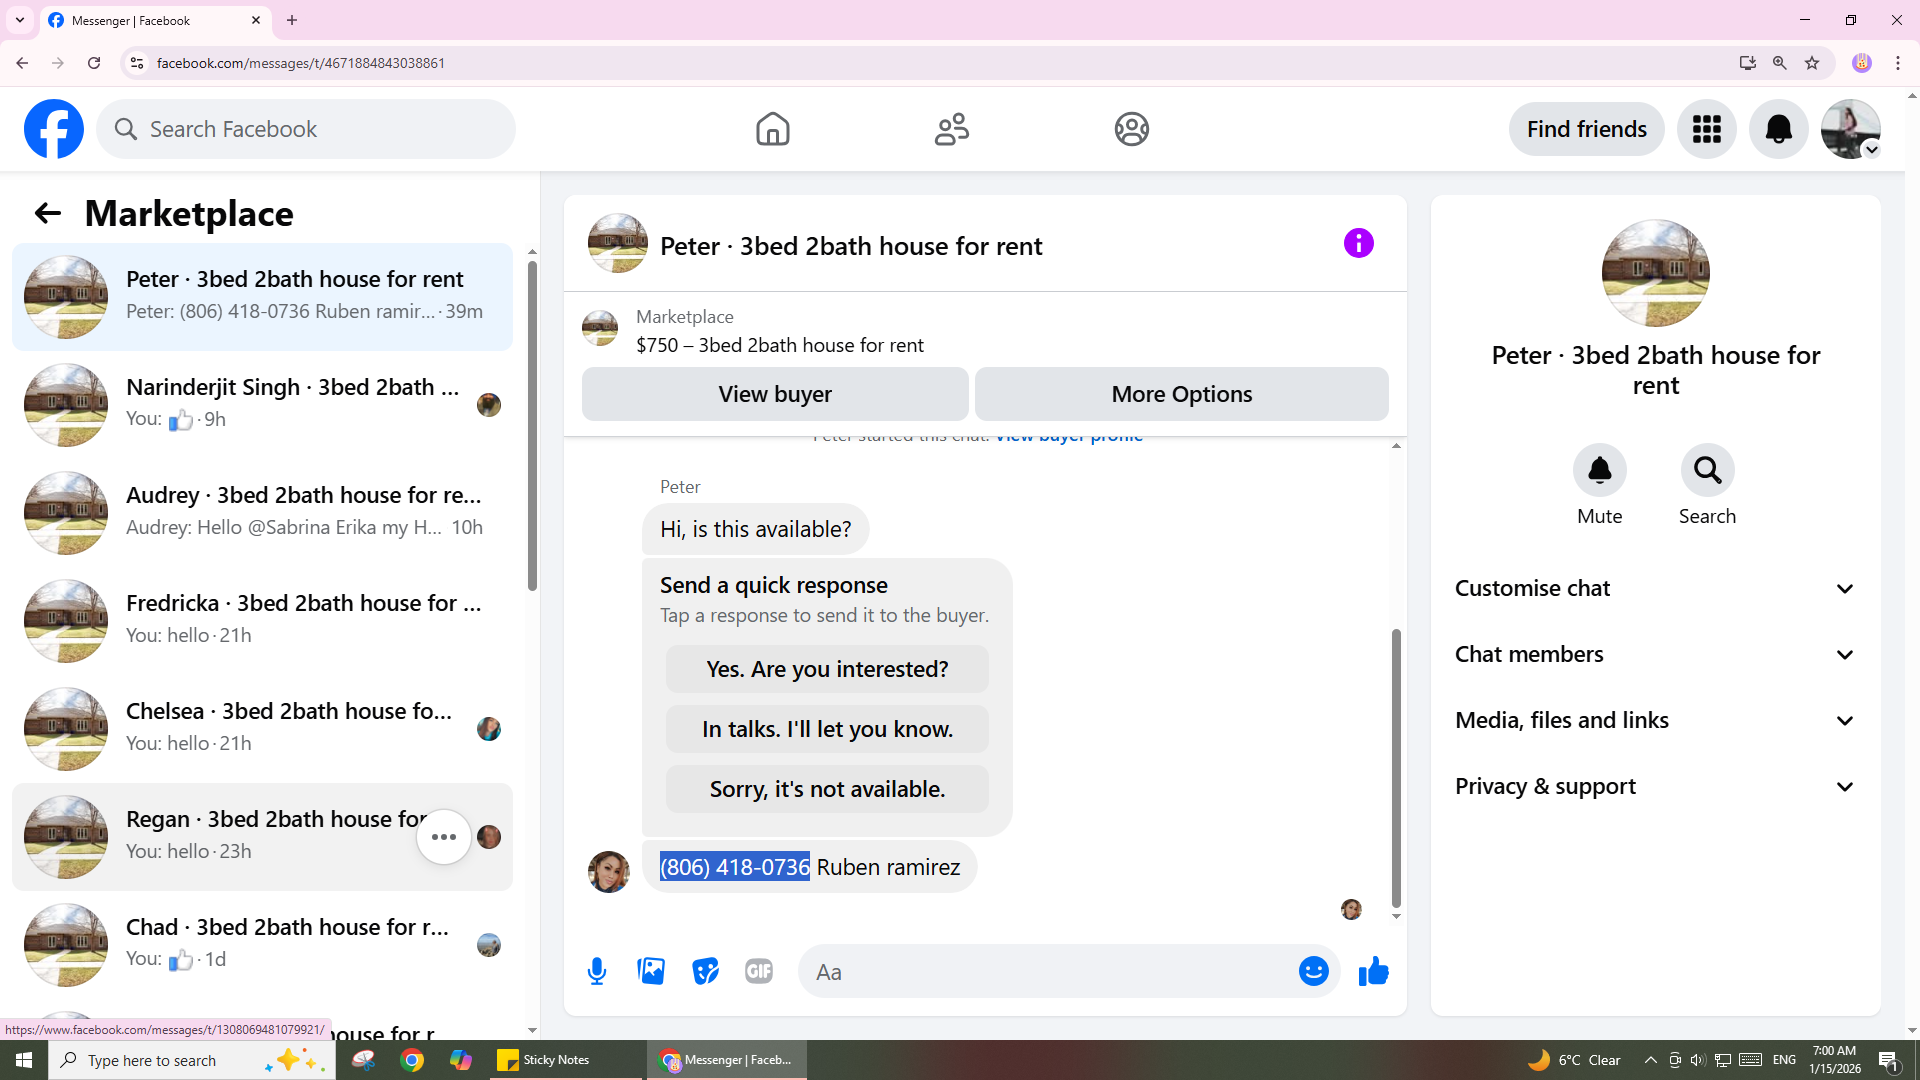Open the GIF picker
The image size is (1920, 1080).
pos(759,971)
